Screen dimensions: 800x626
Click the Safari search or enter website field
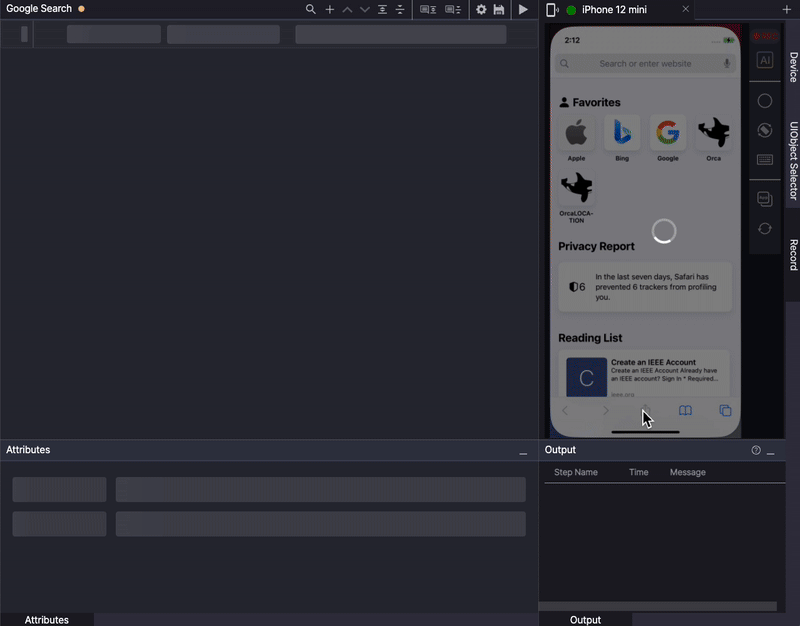click(644, 62)
